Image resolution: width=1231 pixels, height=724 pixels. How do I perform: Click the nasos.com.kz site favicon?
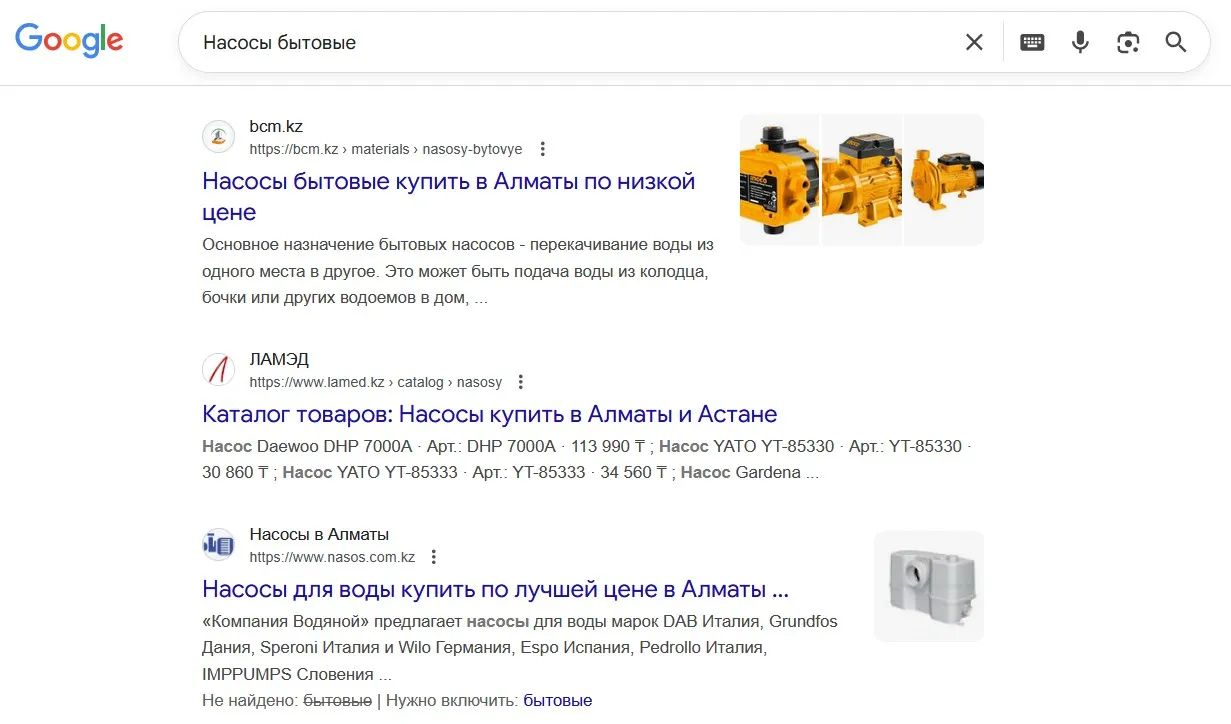pyautogui.click(x=218, y=545)
